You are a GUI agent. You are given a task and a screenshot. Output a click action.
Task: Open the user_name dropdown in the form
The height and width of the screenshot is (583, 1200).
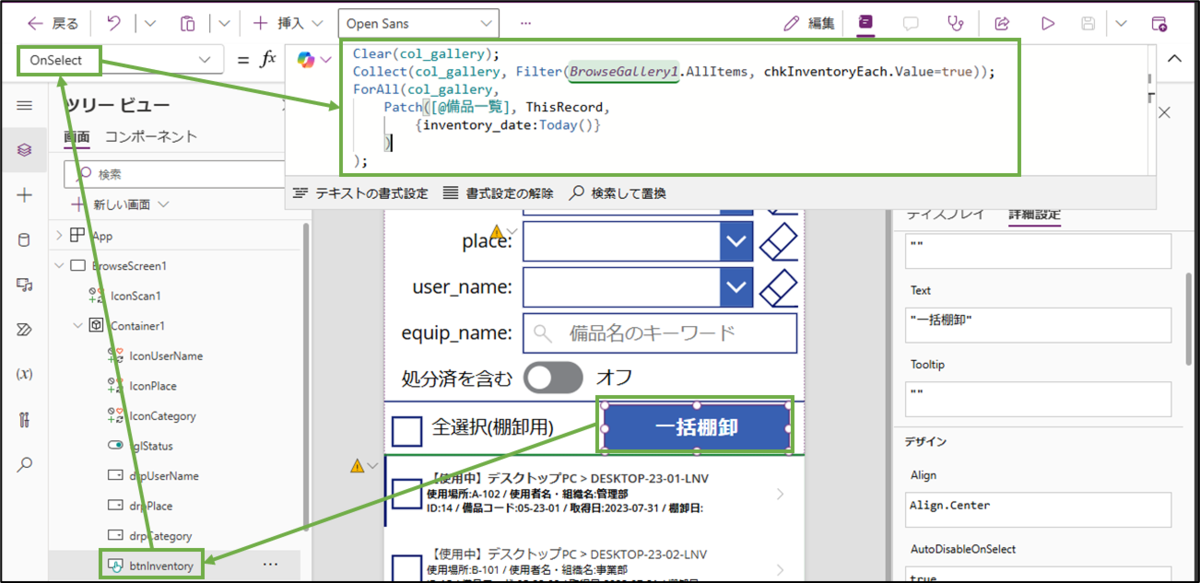(738, 287)
